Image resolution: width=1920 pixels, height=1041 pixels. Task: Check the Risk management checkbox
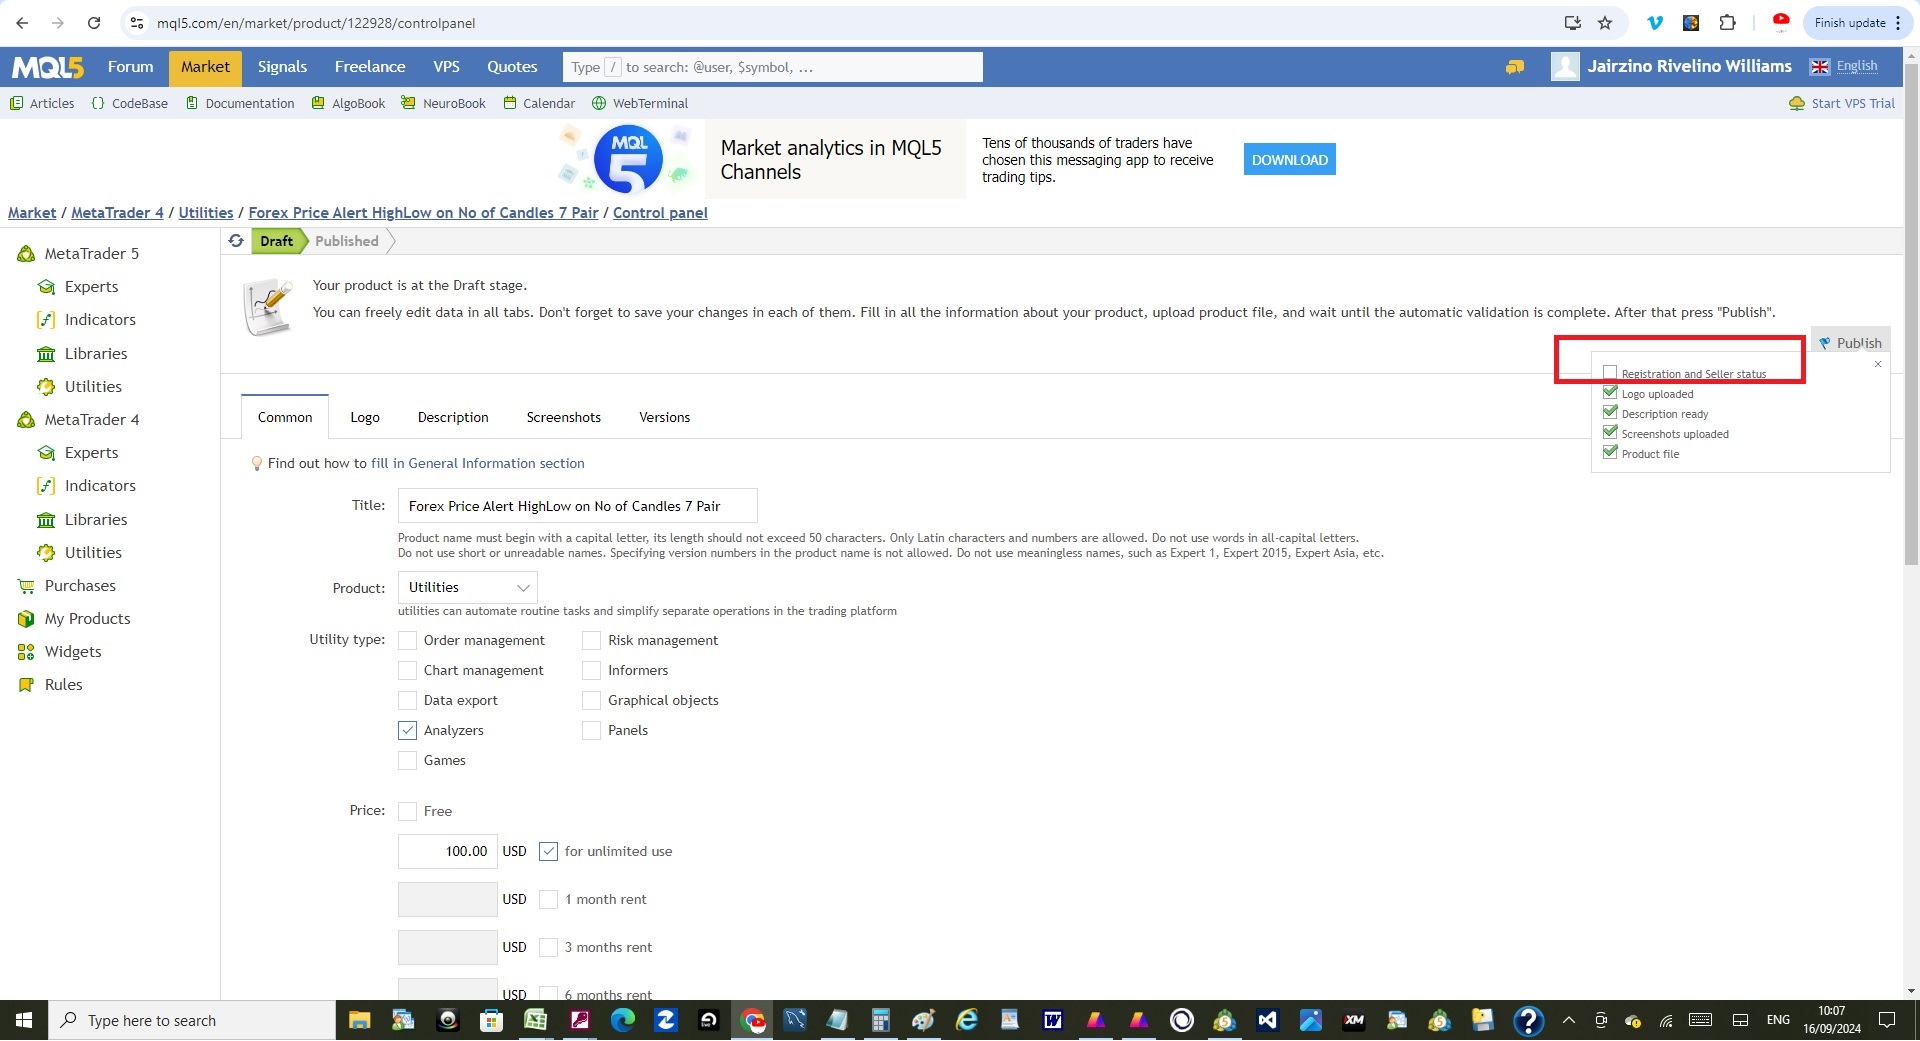point(592,640)
